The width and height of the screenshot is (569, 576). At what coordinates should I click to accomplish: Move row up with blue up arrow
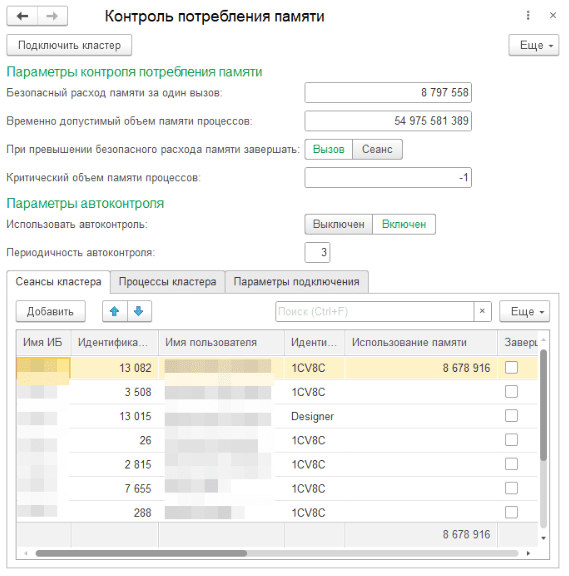tap(115, 311)
